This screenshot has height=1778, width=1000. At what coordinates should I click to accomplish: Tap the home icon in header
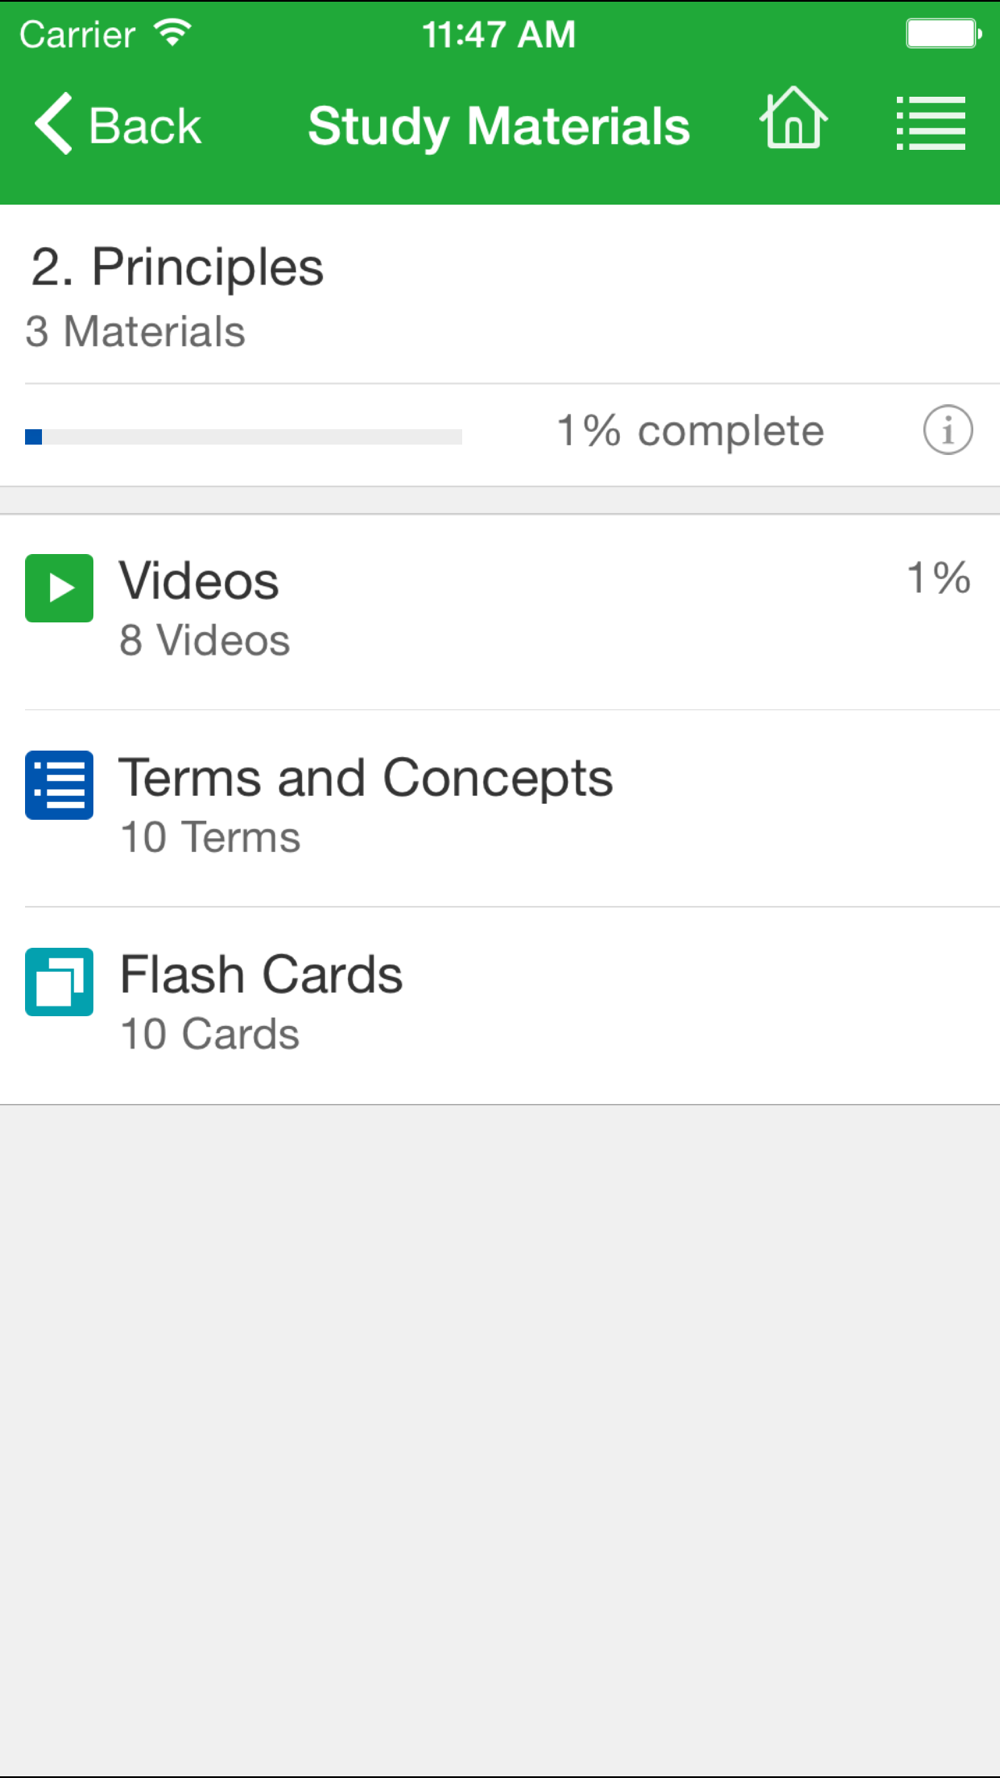pyautogui.click(x=793, y=121)
